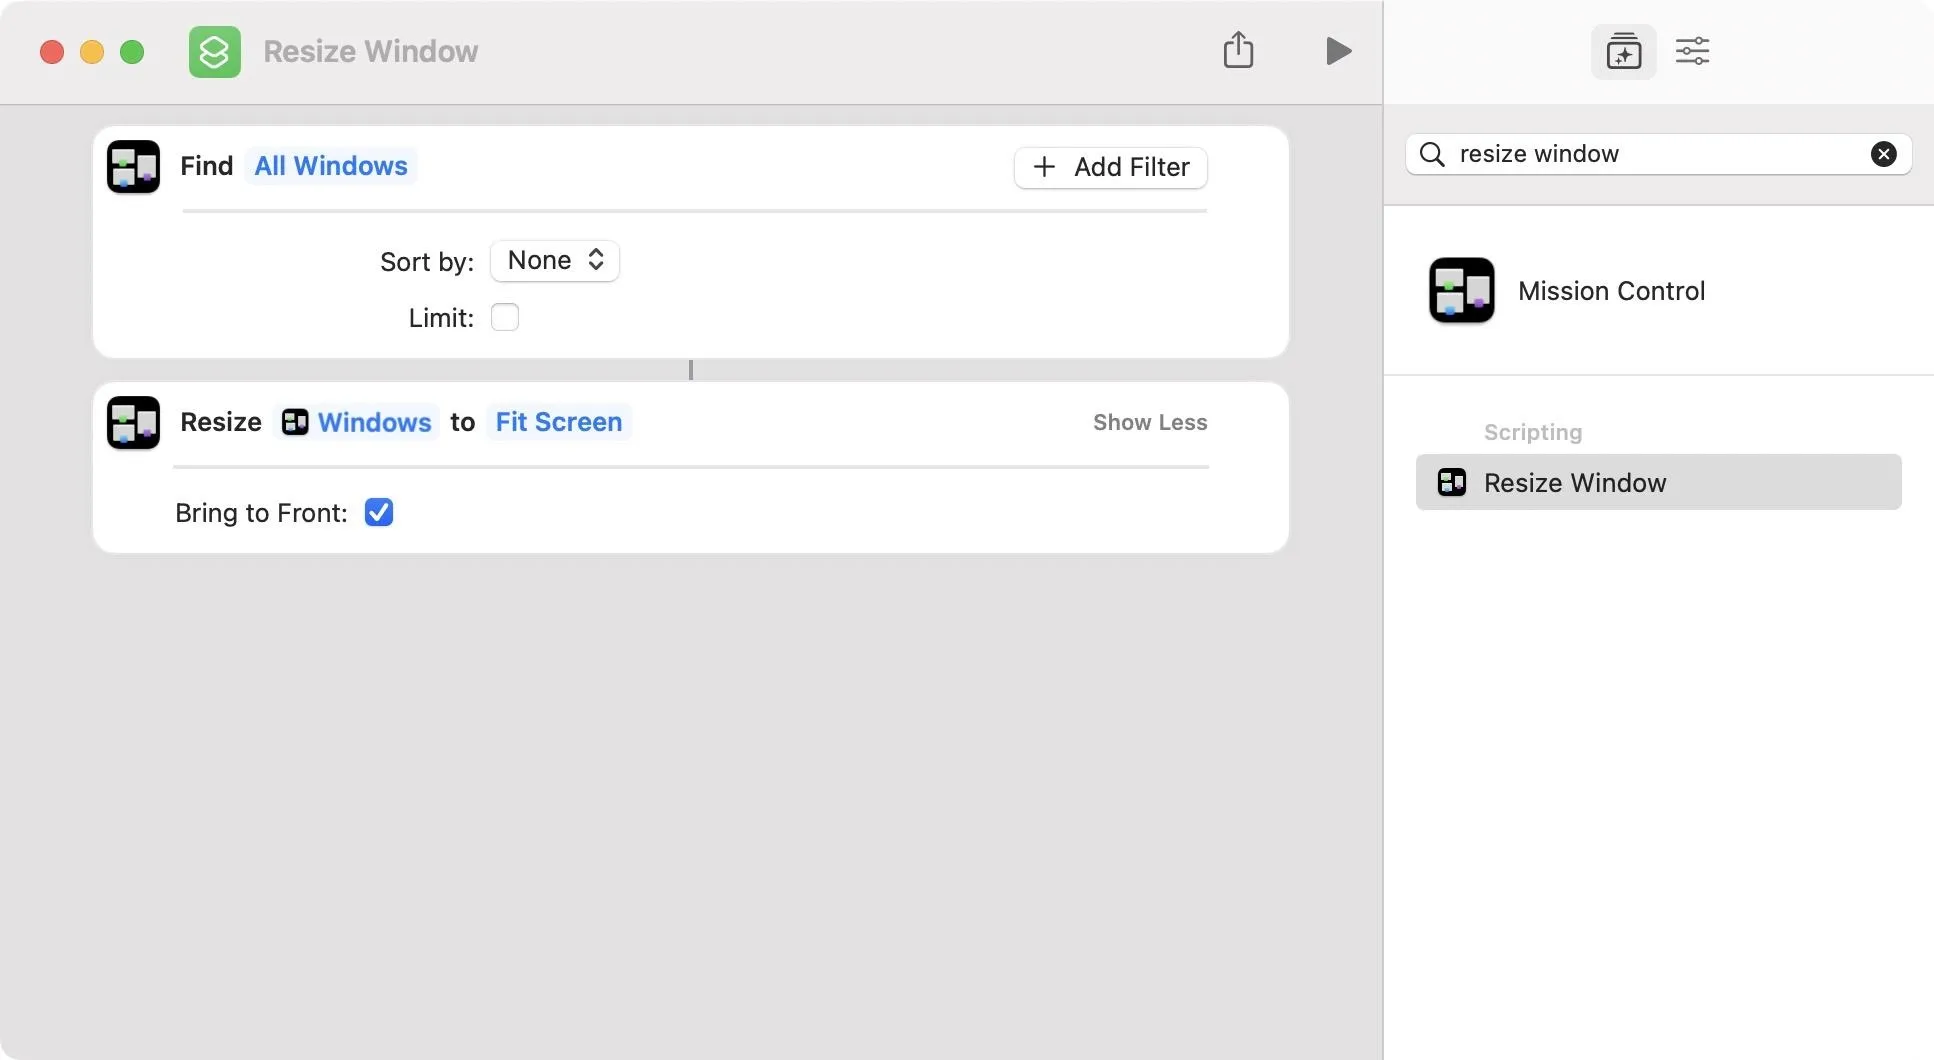Click the Mission Control icon in Find action

coord(133,166)
